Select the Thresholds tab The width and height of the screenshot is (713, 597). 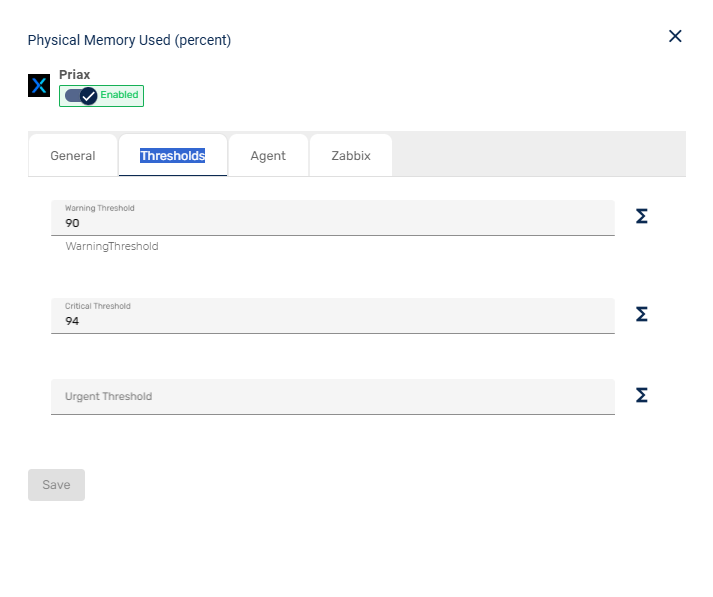click(173, 156)
